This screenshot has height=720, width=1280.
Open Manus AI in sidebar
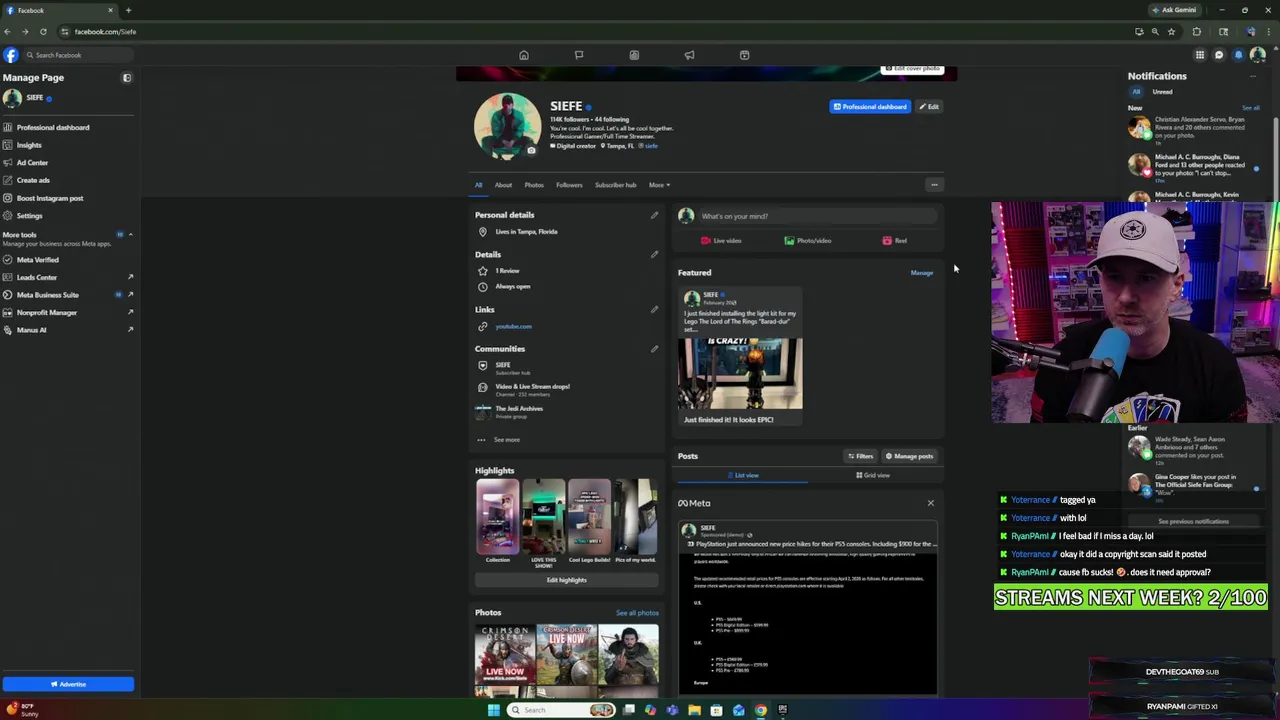[x=67, y=330]
